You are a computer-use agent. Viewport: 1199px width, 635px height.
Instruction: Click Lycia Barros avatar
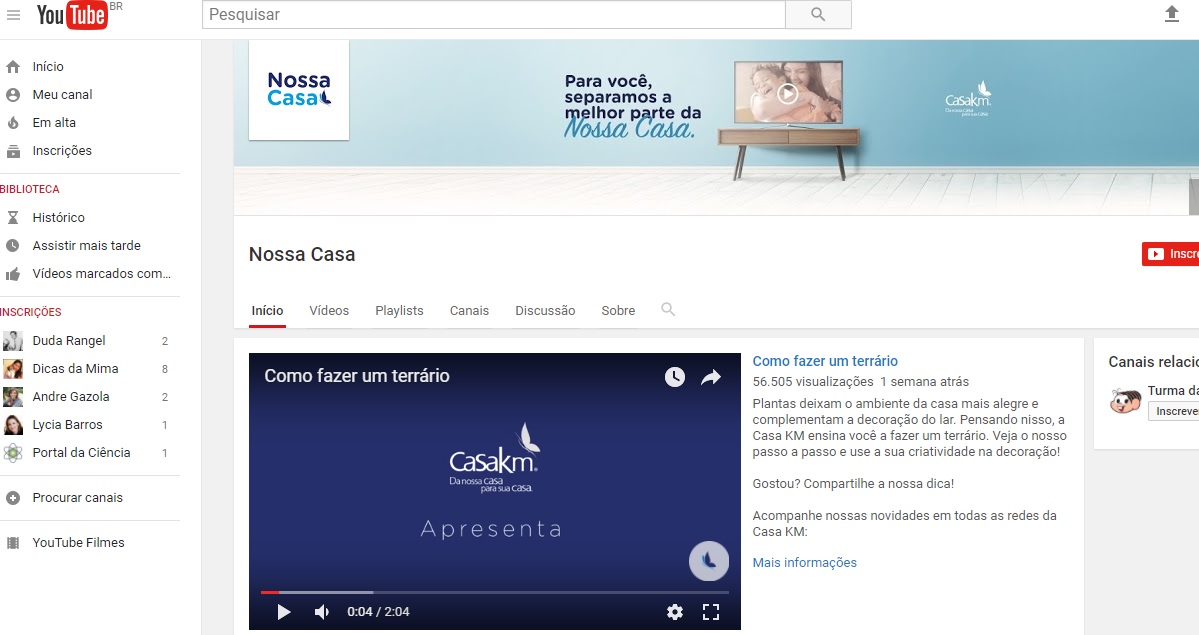(x=13, y=425)
